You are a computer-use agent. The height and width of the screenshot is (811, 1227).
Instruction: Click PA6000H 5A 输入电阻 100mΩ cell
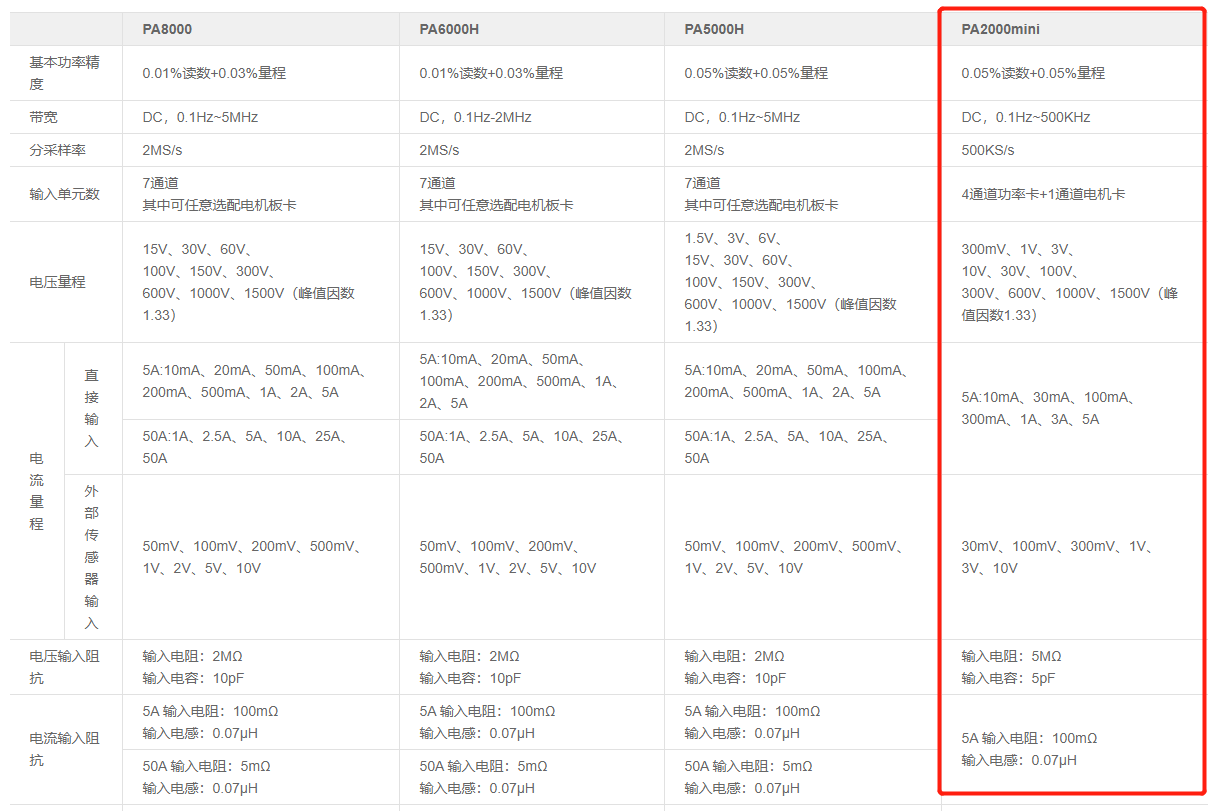(487, 722)
